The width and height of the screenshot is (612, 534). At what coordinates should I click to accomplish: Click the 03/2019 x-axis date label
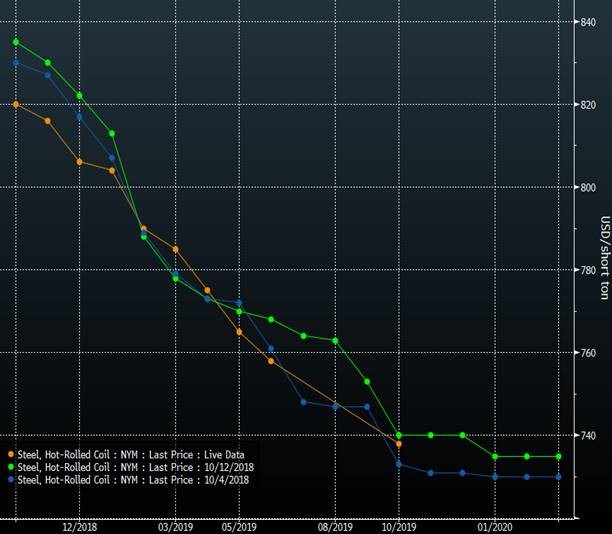(175, 526)
